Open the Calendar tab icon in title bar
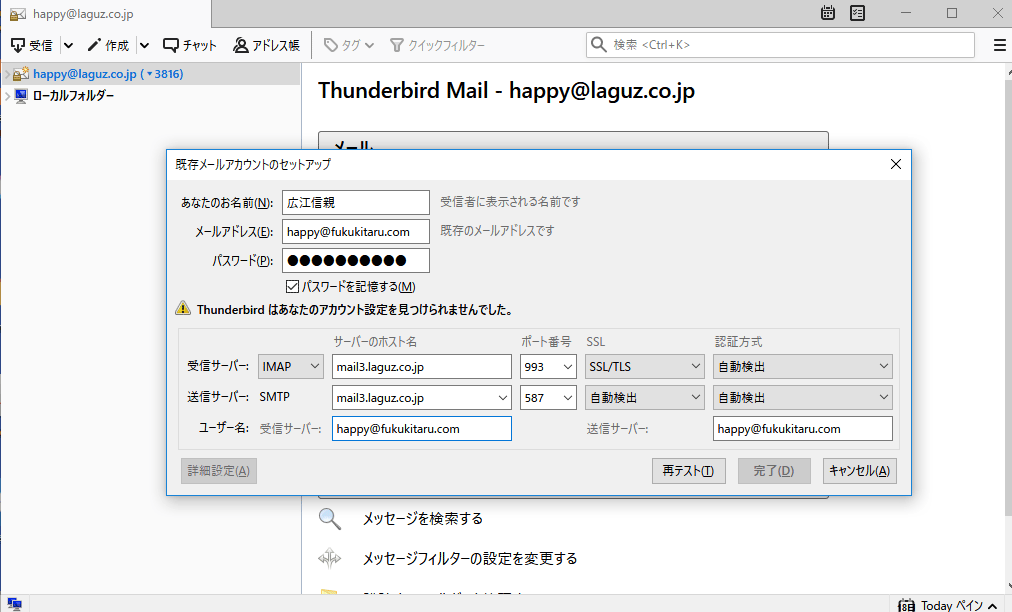 click(827, 13)
